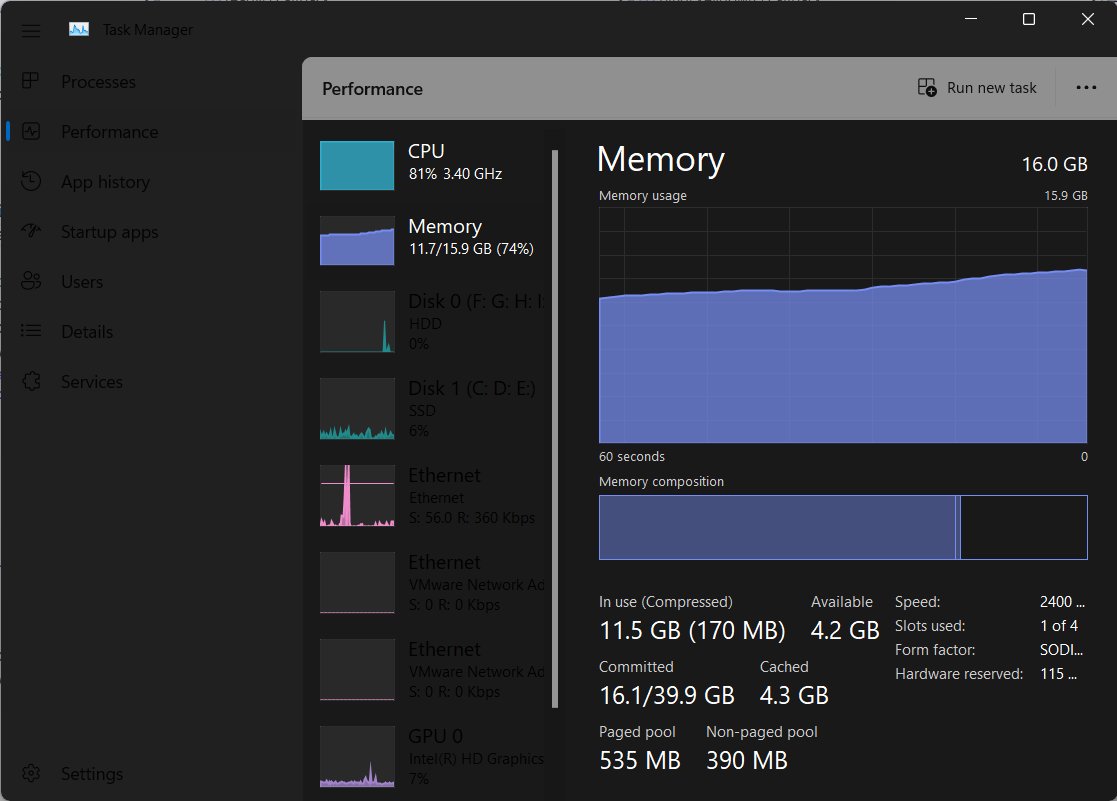
Task: Click the In use 11.5 GB (170 MB) value
Action: pyautogui.click(x=692, y=631)
